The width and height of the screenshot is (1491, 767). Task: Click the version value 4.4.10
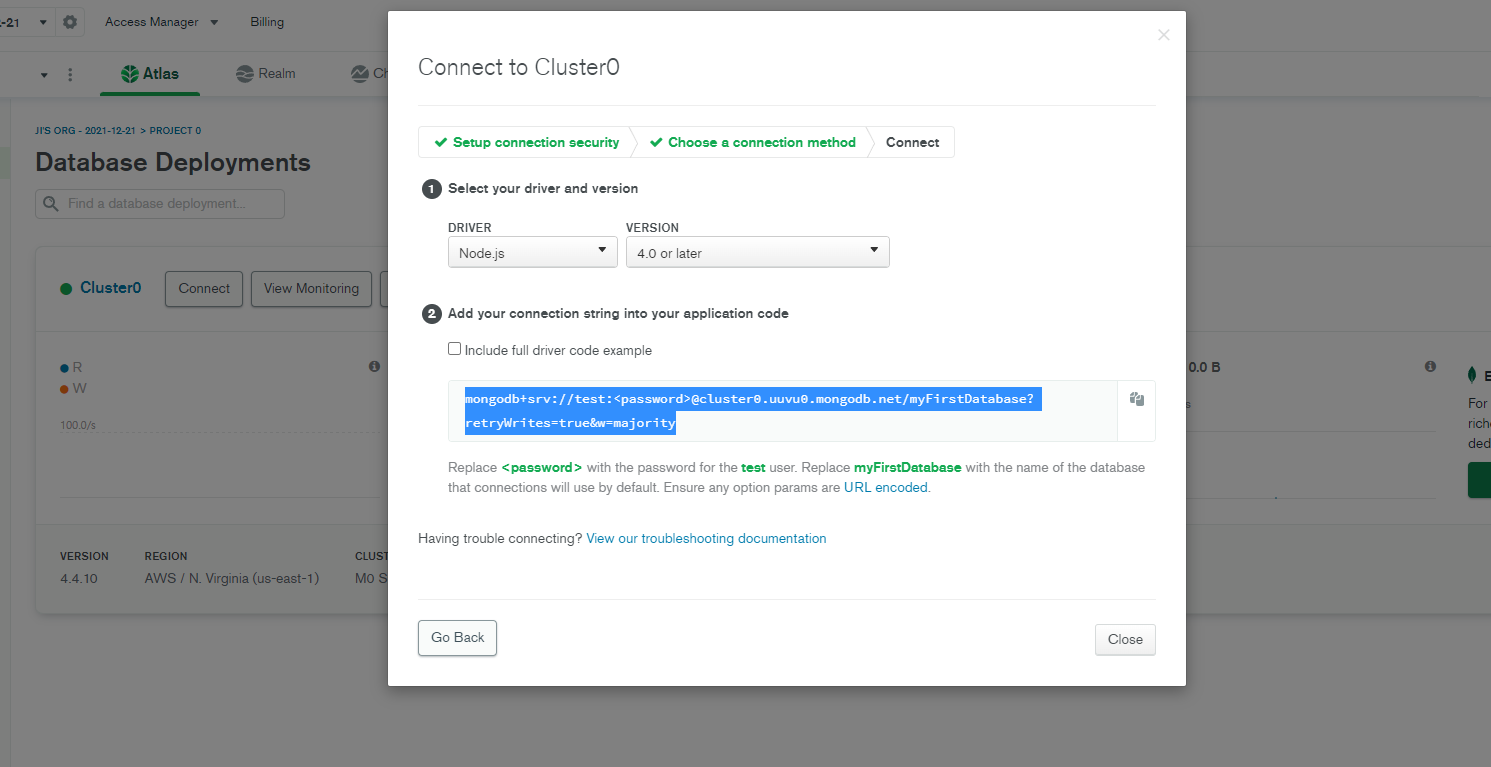click(x=79, y=578)
